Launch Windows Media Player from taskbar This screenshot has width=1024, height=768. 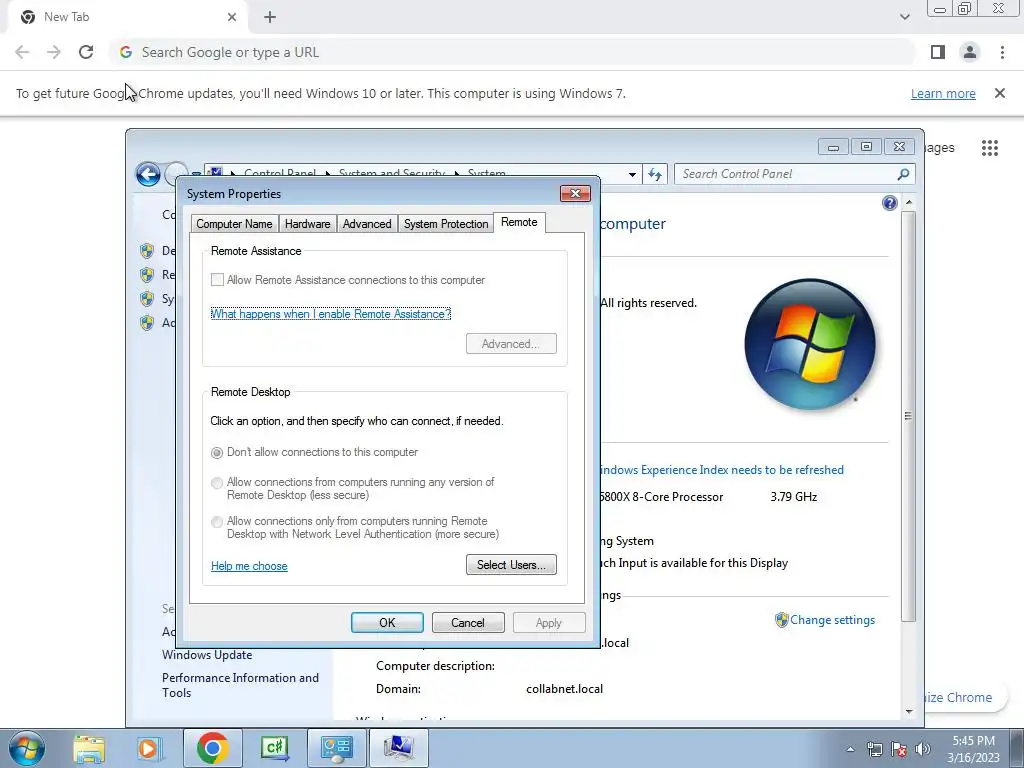(150, 748)
